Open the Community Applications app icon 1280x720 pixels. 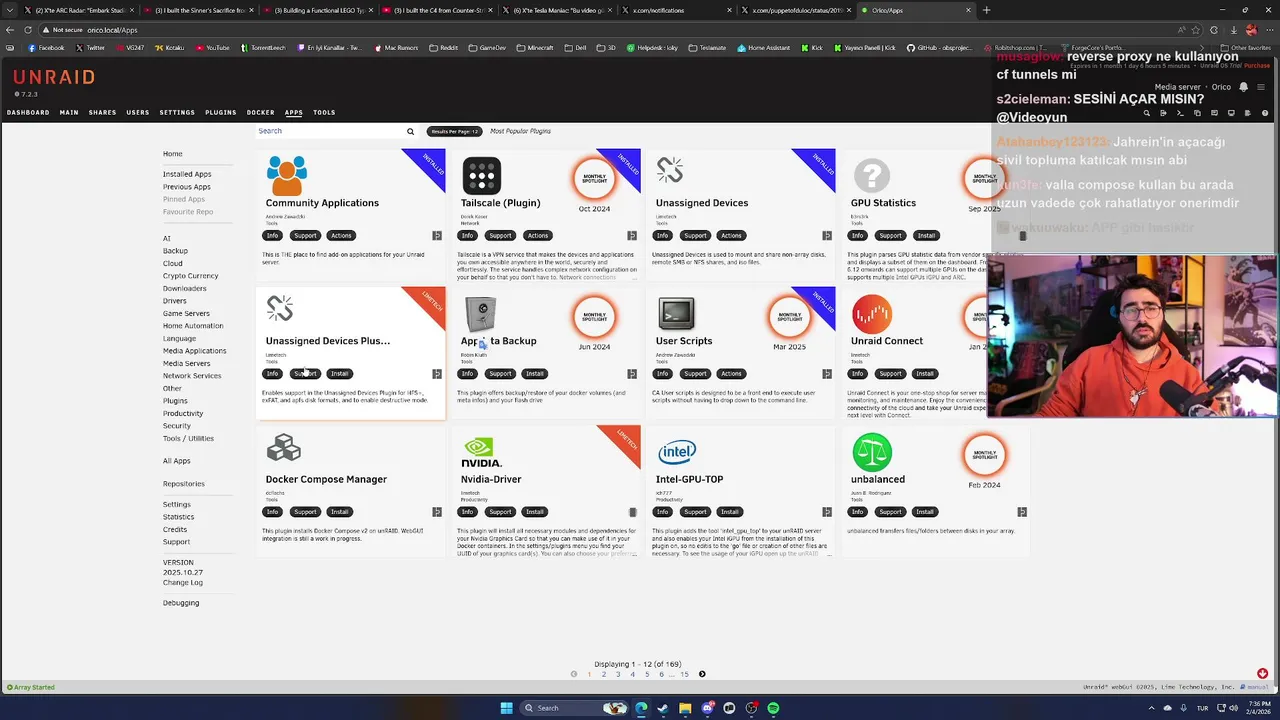click(x=286, y=176)
